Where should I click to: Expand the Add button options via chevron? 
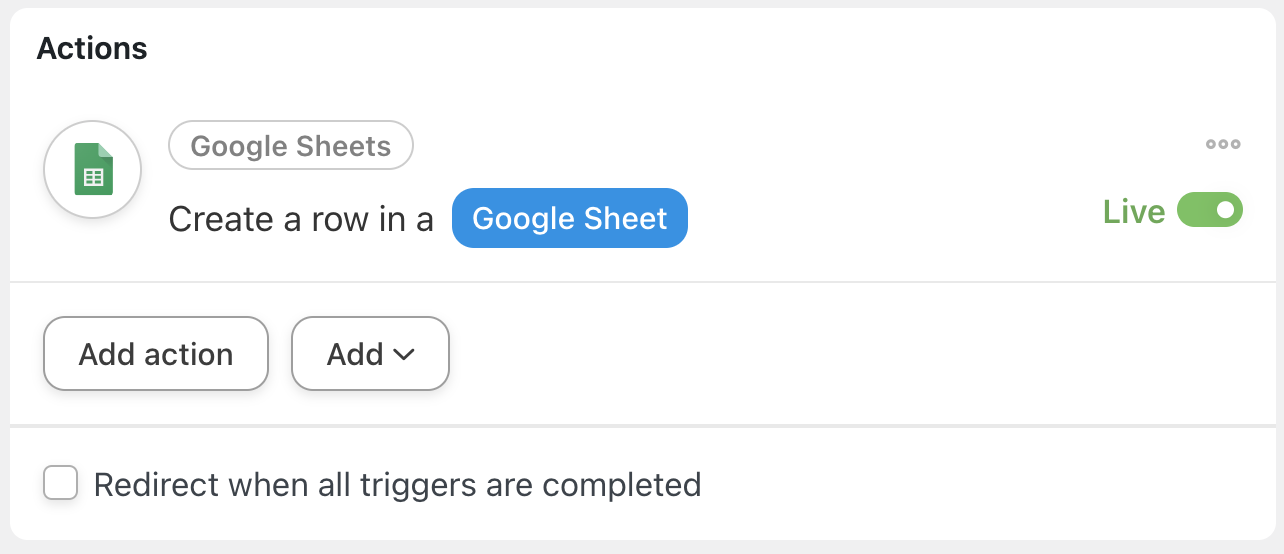click(x=405, y=354)
